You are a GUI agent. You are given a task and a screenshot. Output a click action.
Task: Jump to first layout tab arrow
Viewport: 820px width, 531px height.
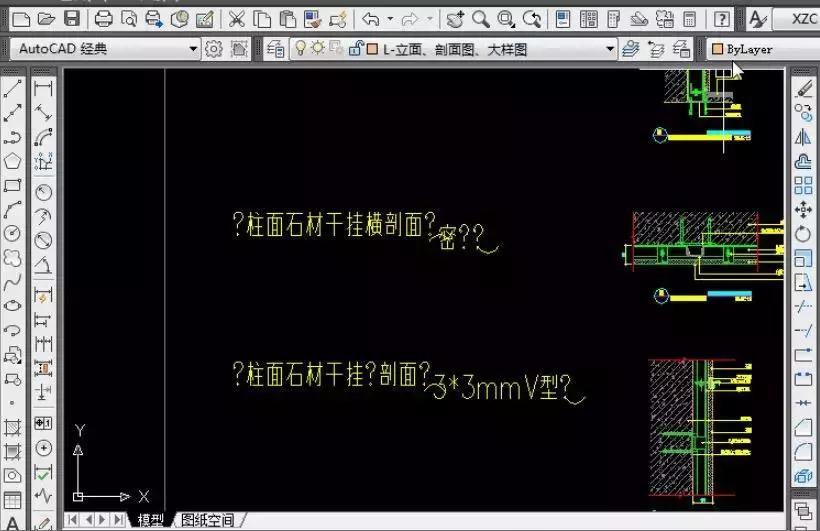[73, 520]
